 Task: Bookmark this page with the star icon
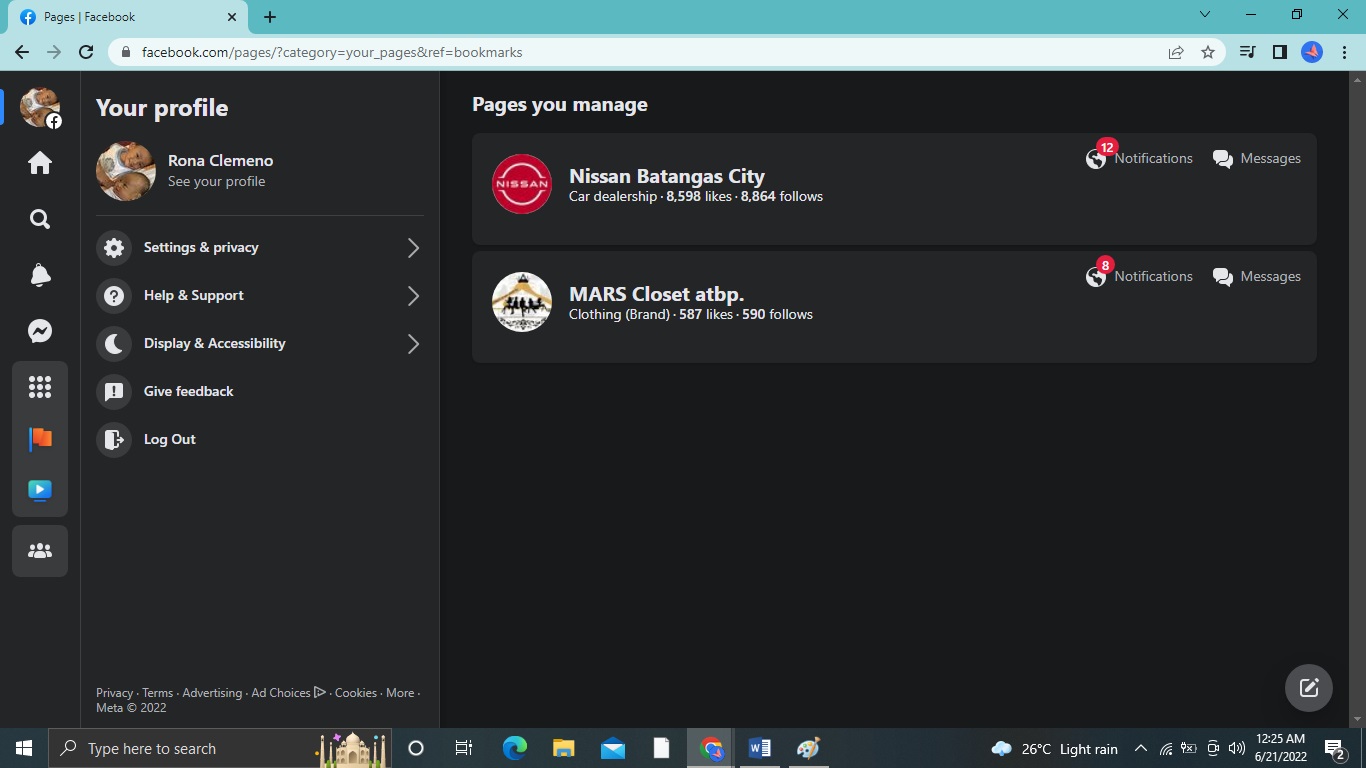[1208, 52]
